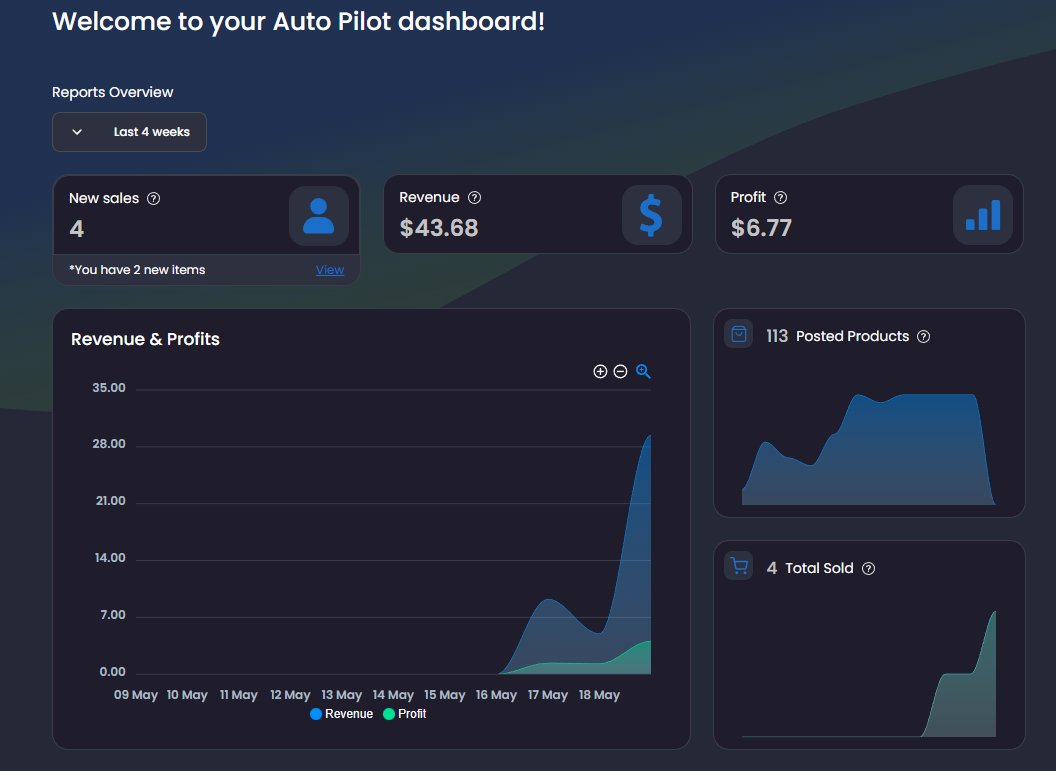The image size is (1056, 771).
Task: Click the Posted Products help icon
Action: tap(924, 337)
